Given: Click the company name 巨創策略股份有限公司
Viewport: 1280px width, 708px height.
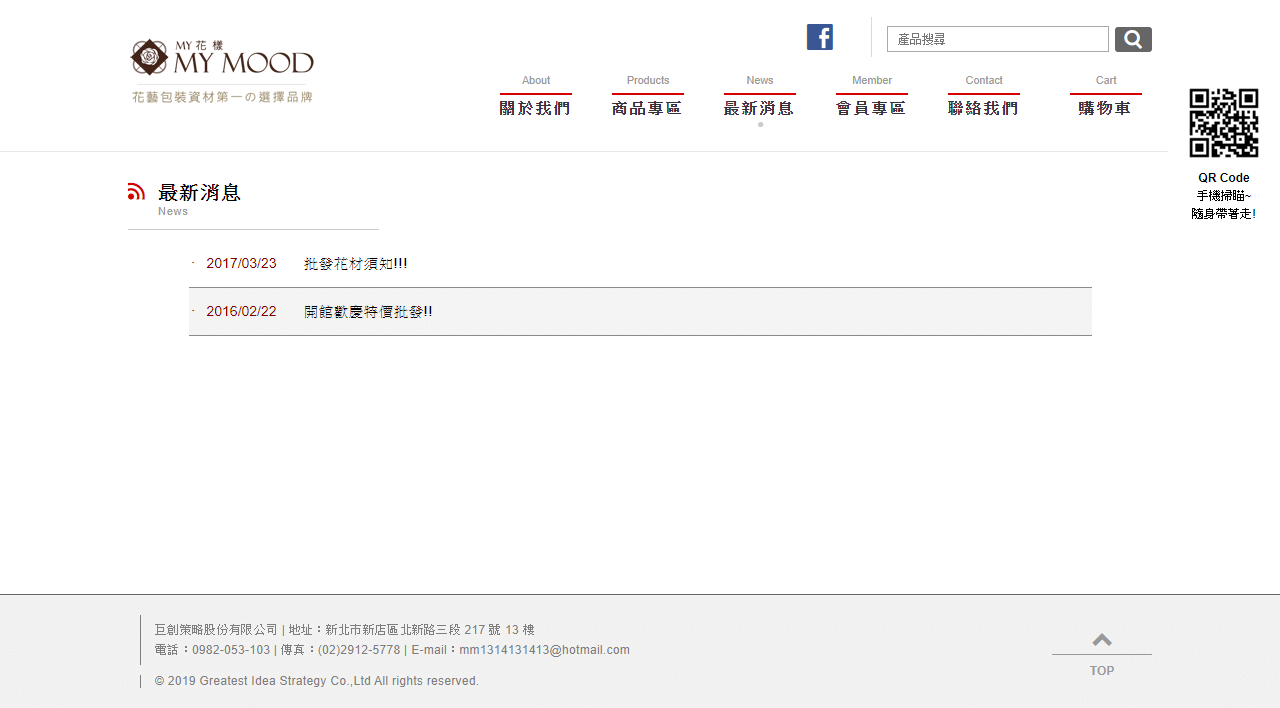Looking at the screenshot, I should [216, 630].
